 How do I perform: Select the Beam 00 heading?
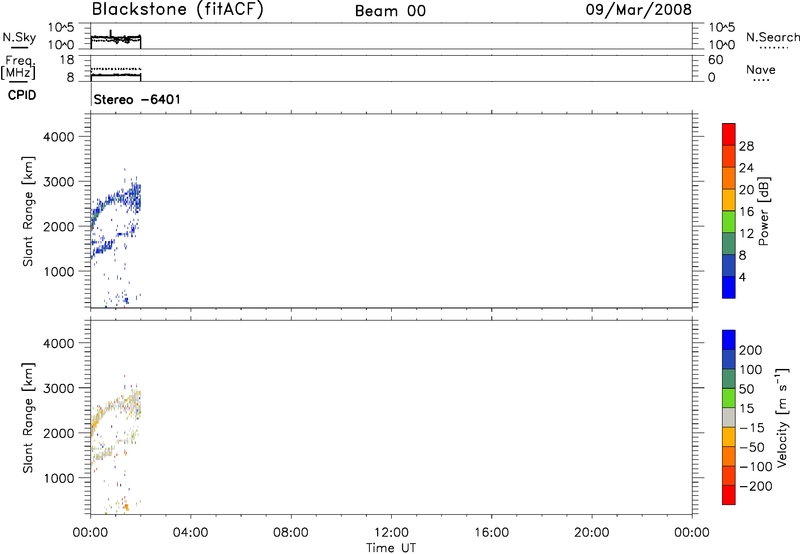[390, 11]
